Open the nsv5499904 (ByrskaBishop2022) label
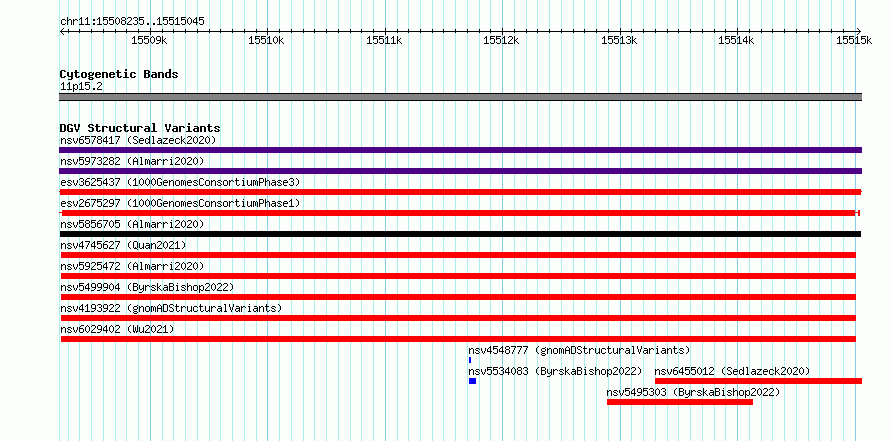Image resolution: width=890 pixels, height=441 pixels. pos(147,287)
